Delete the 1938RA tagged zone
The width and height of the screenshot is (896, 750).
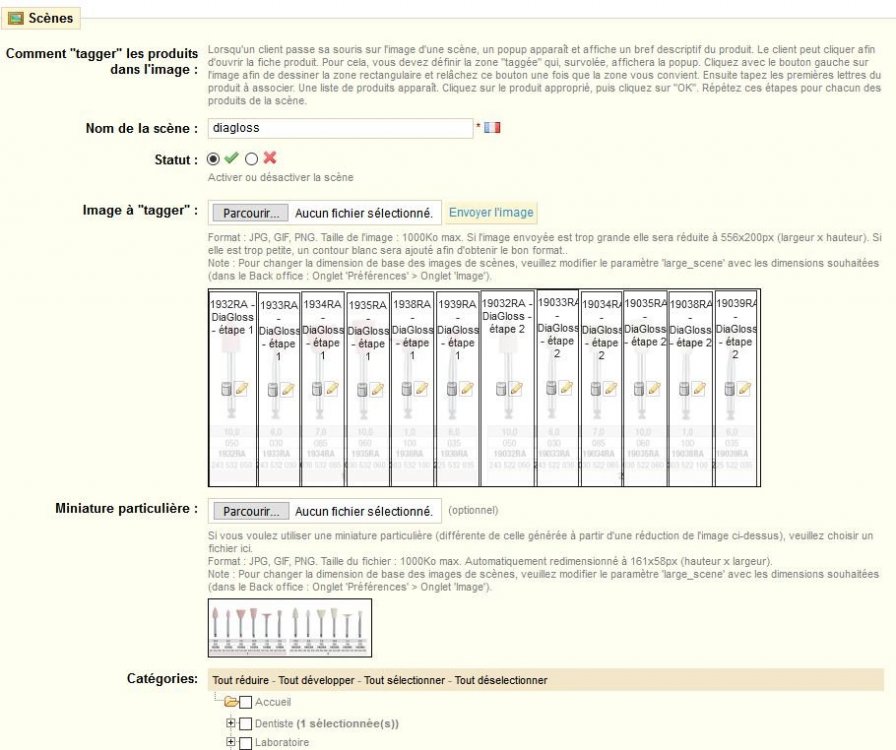click(406, 389)
